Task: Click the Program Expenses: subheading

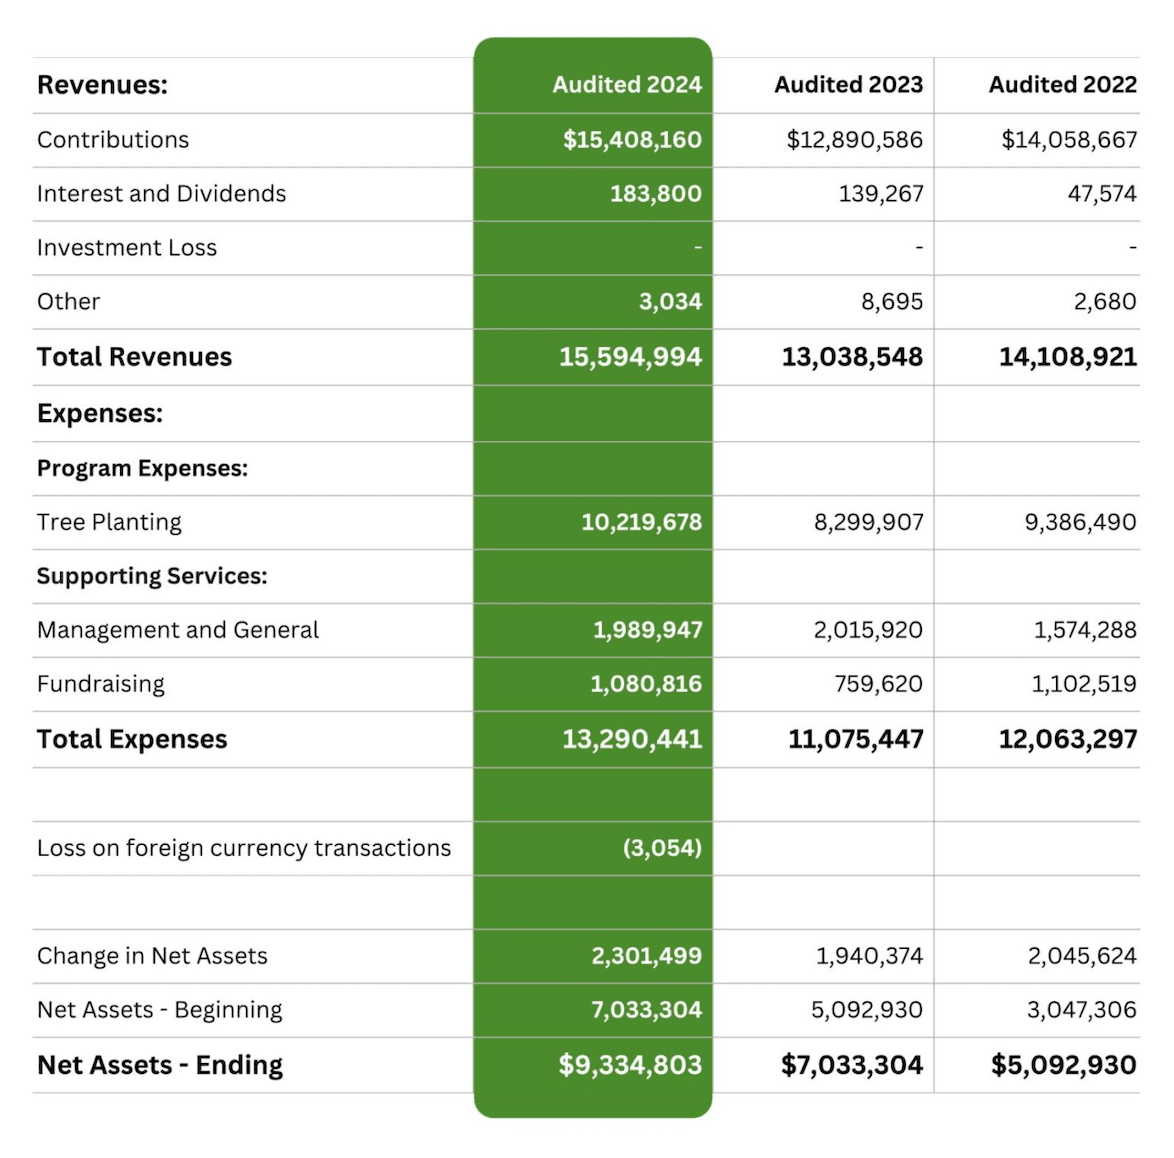Action: click(142, 469)
